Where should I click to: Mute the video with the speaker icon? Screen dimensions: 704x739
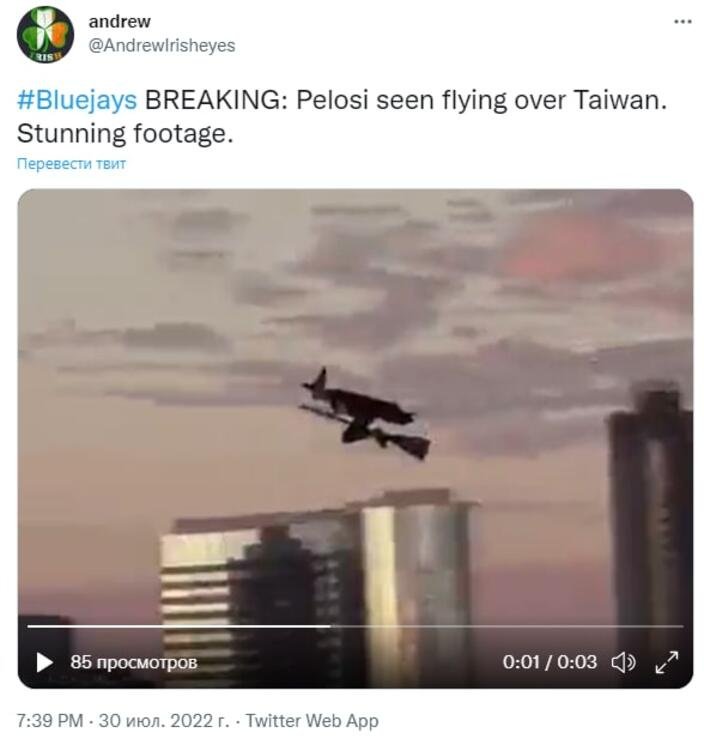coord(623,663)
